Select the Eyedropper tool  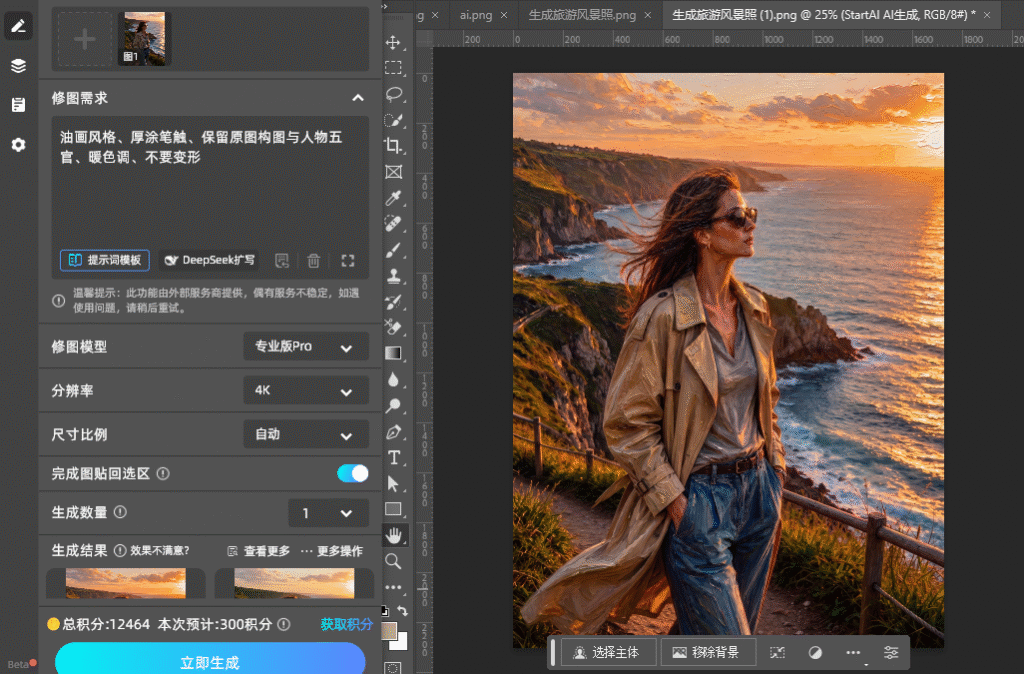pos(393,198)
